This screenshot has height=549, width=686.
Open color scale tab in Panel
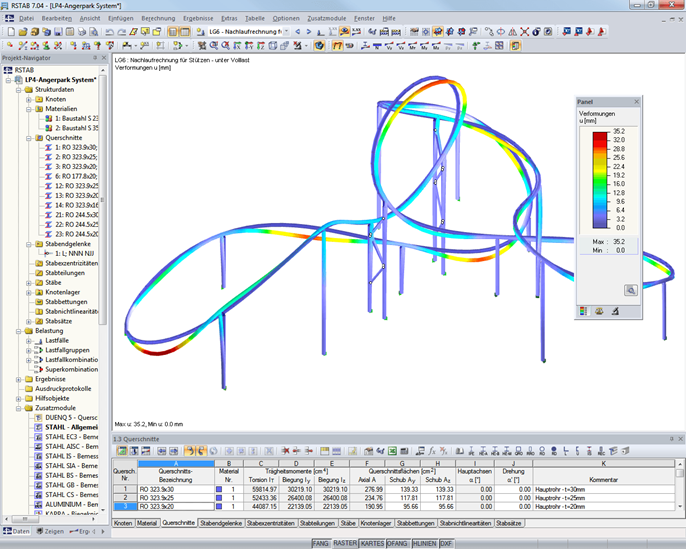583,311
